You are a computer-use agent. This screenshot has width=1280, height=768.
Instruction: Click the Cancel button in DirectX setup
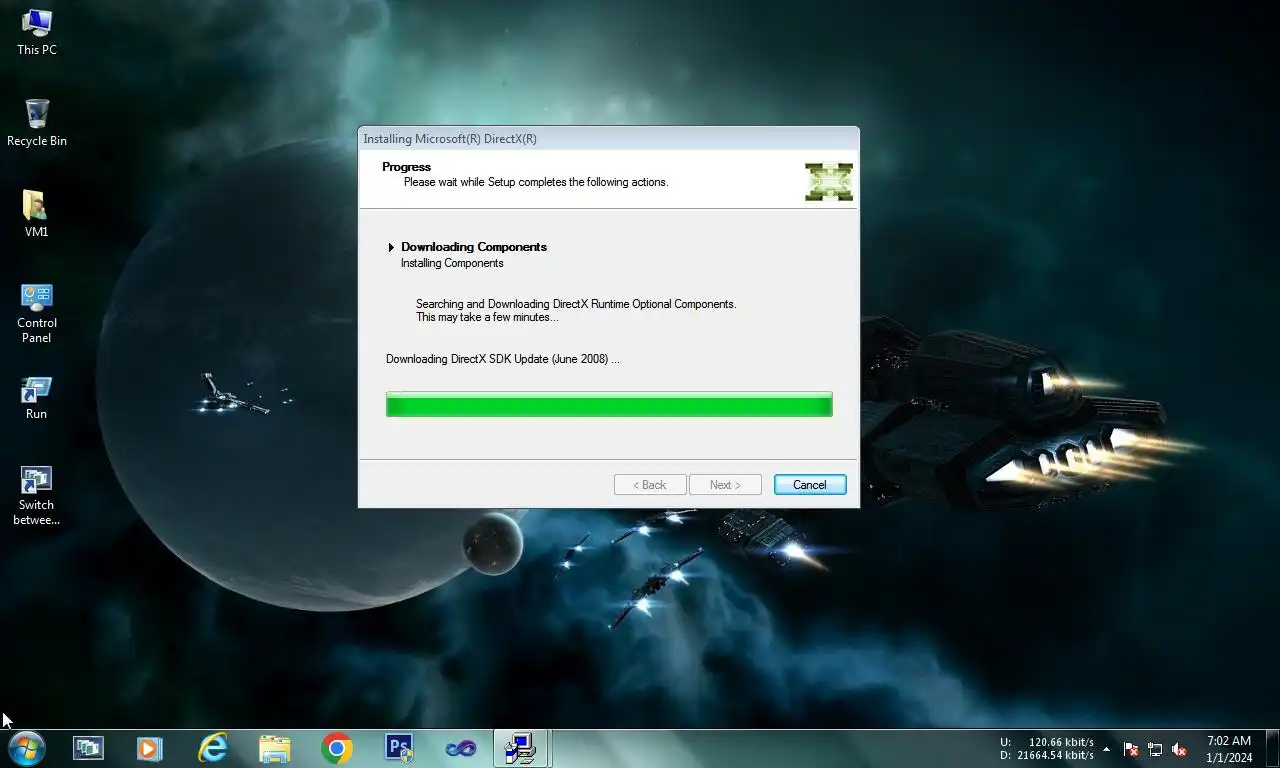coord(810,485)
